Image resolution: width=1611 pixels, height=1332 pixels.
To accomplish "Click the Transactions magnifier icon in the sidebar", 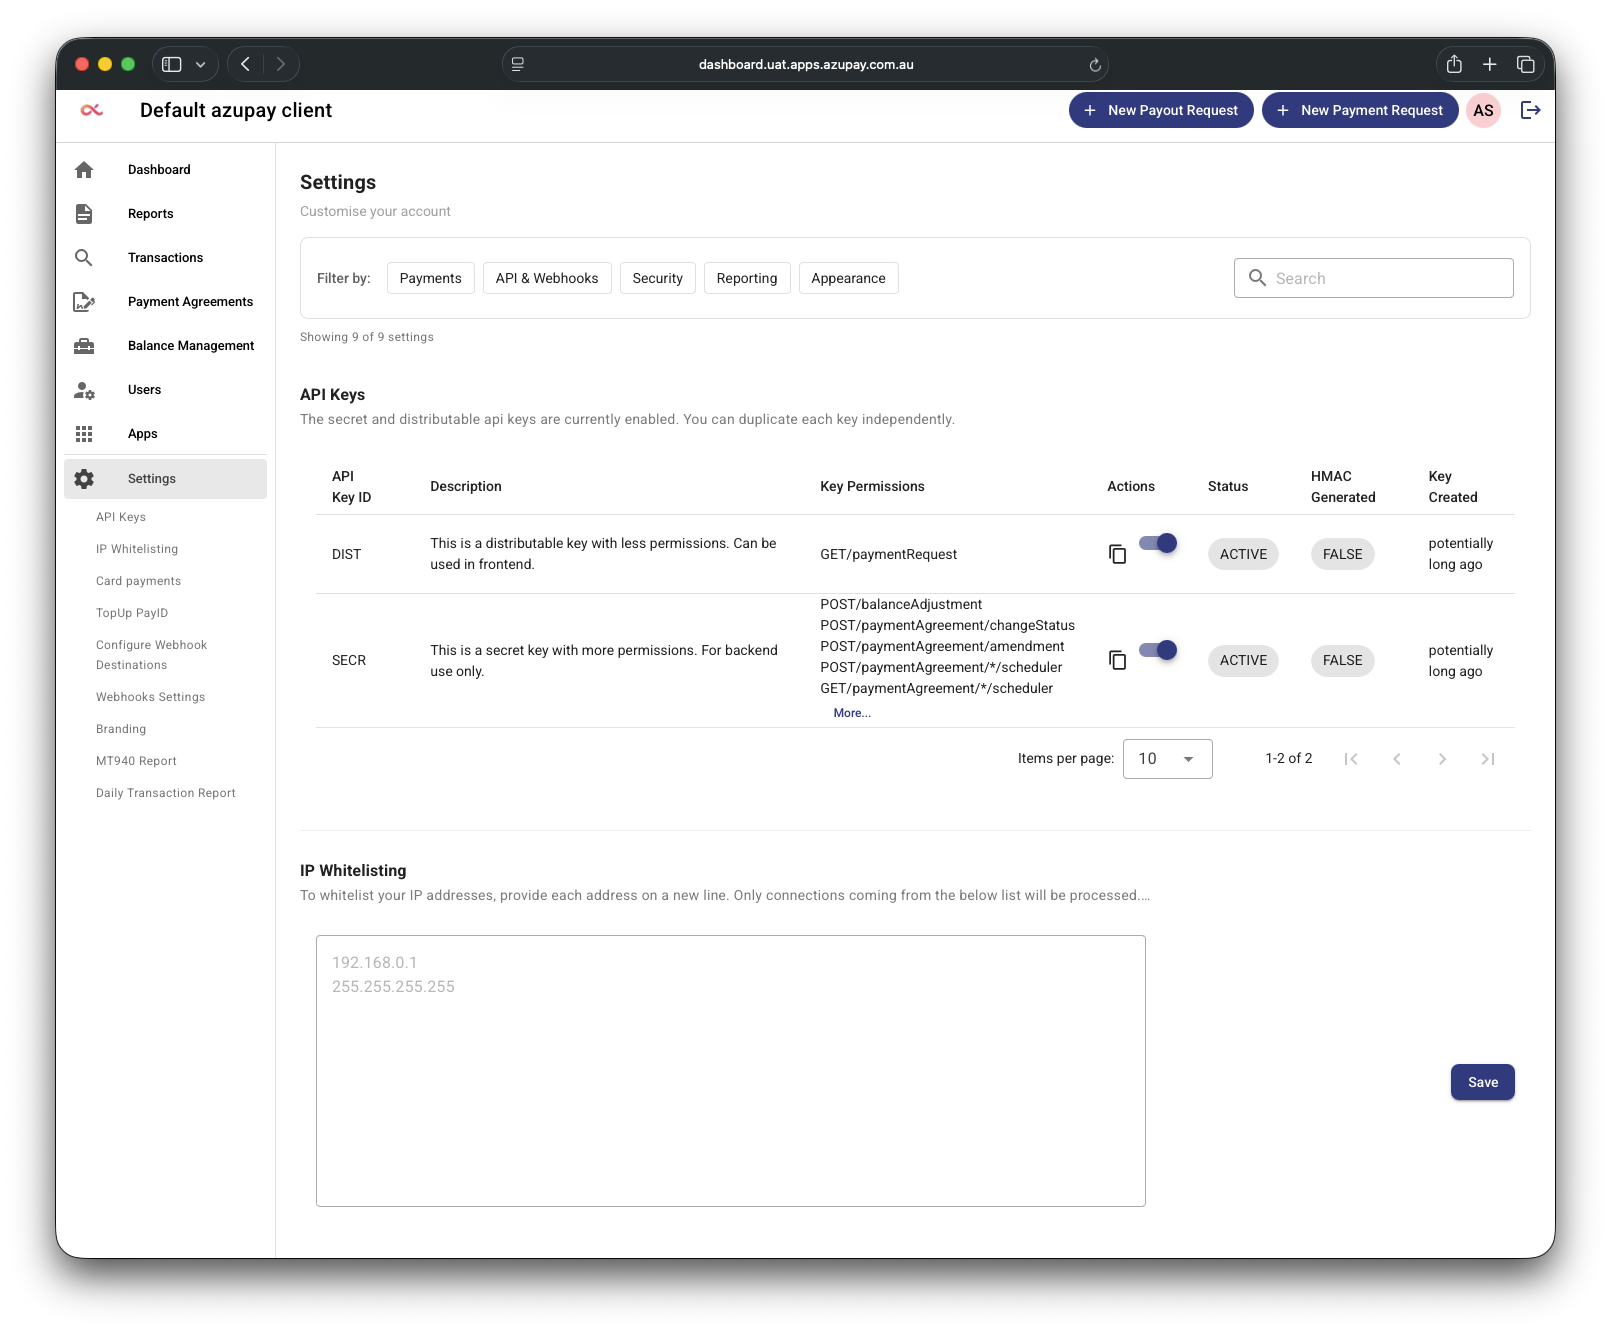I will [x=84, y=258].
